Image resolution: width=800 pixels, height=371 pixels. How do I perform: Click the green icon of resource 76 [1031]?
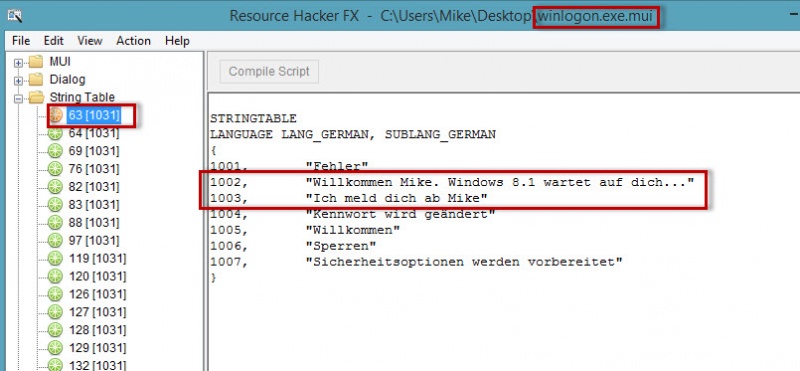pos(56,169)
